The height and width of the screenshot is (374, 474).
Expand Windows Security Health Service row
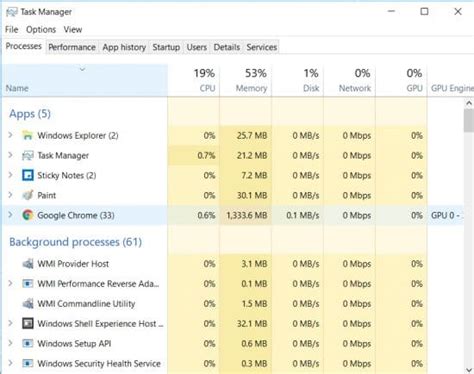click(10, 363)
